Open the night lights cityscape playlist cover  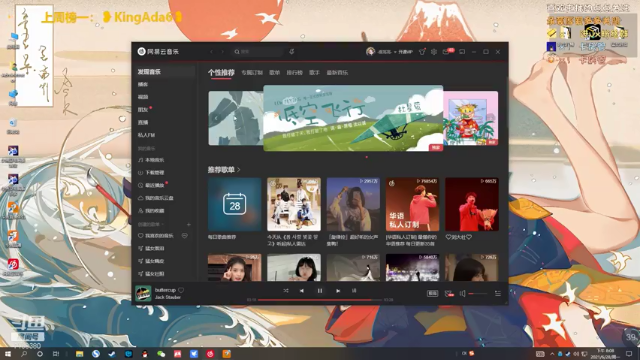[412, 267]
